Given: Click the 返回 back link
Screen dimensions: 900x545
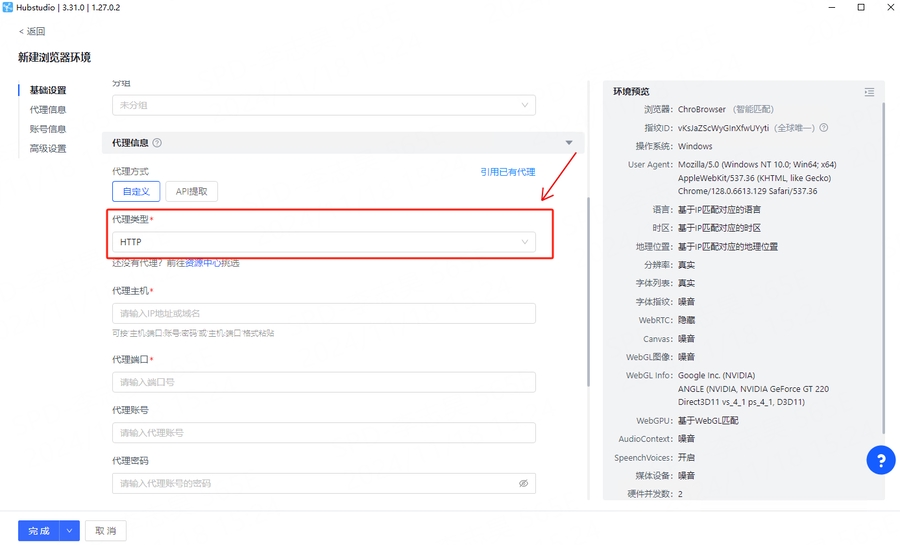Looking at the screenshot, I should 32,32.
